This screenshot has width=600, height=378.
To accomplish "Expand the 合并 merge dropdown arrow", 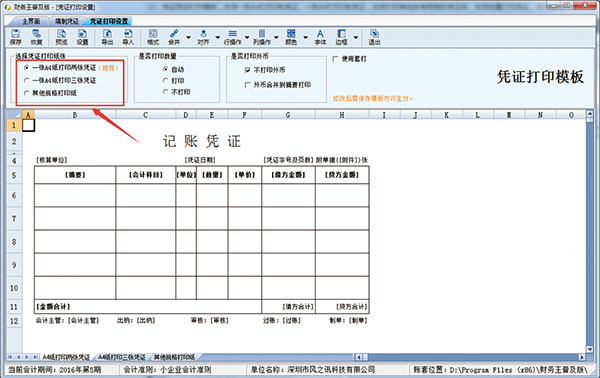I will 188,37.
